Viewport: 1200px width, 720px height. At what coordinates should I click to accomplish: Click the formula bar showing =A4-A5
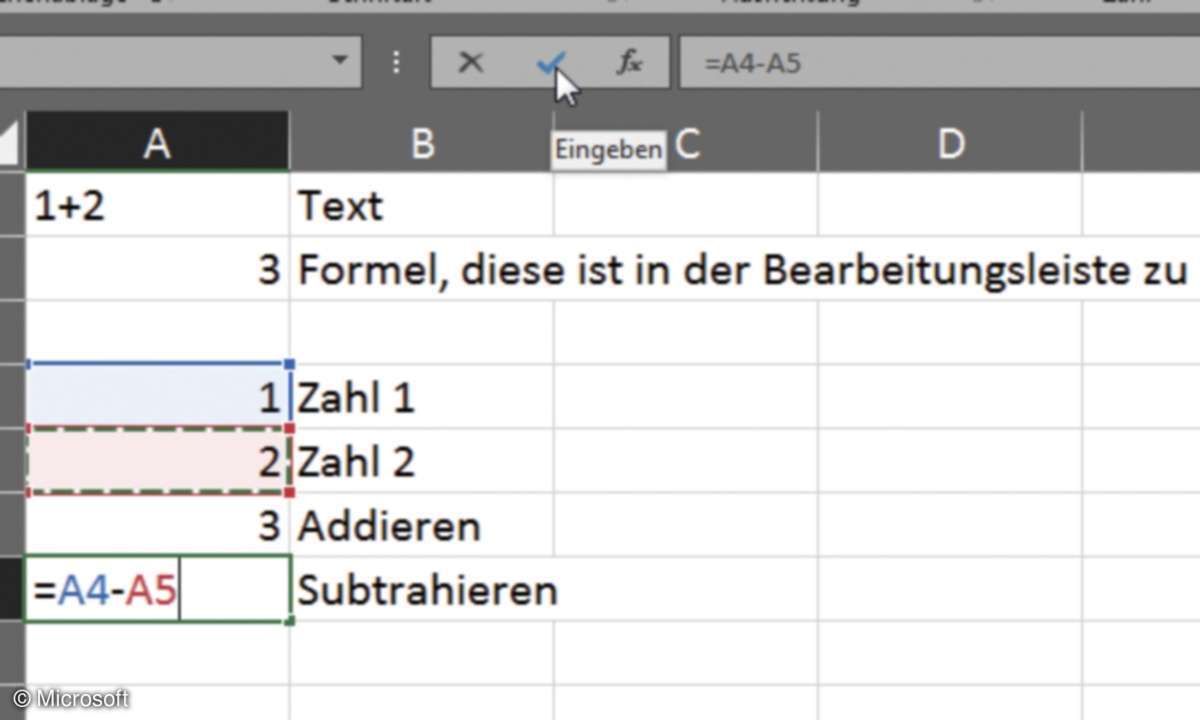(x=938, y=63)
